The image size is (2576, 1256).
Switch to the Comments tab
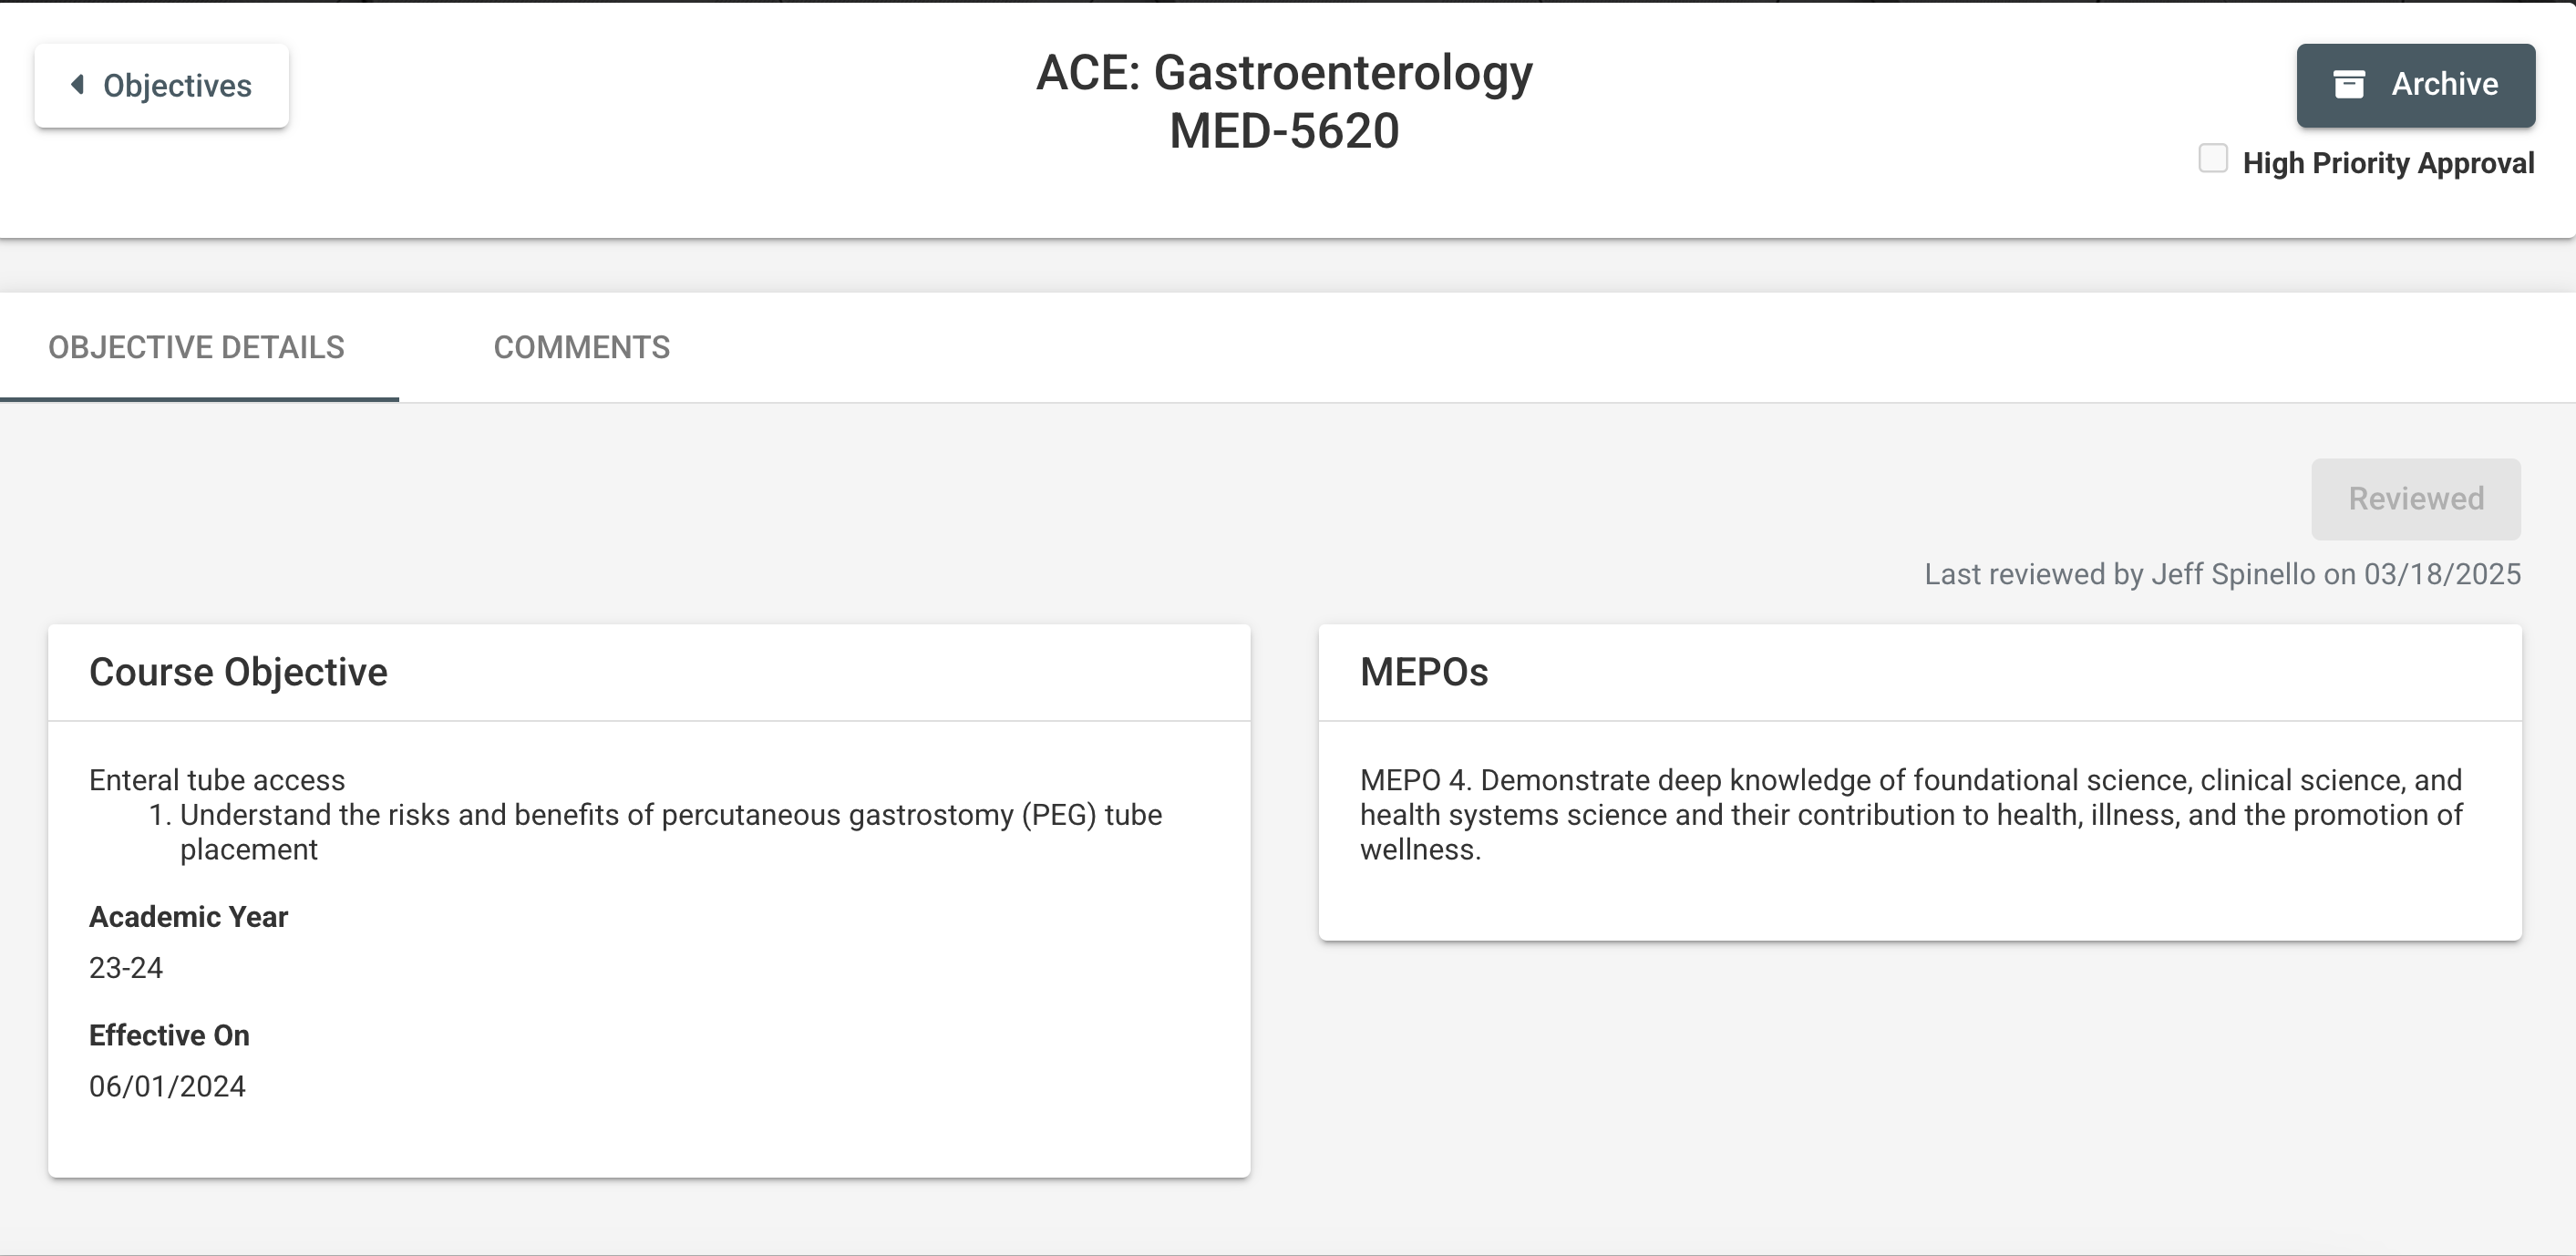click(582, 347)
